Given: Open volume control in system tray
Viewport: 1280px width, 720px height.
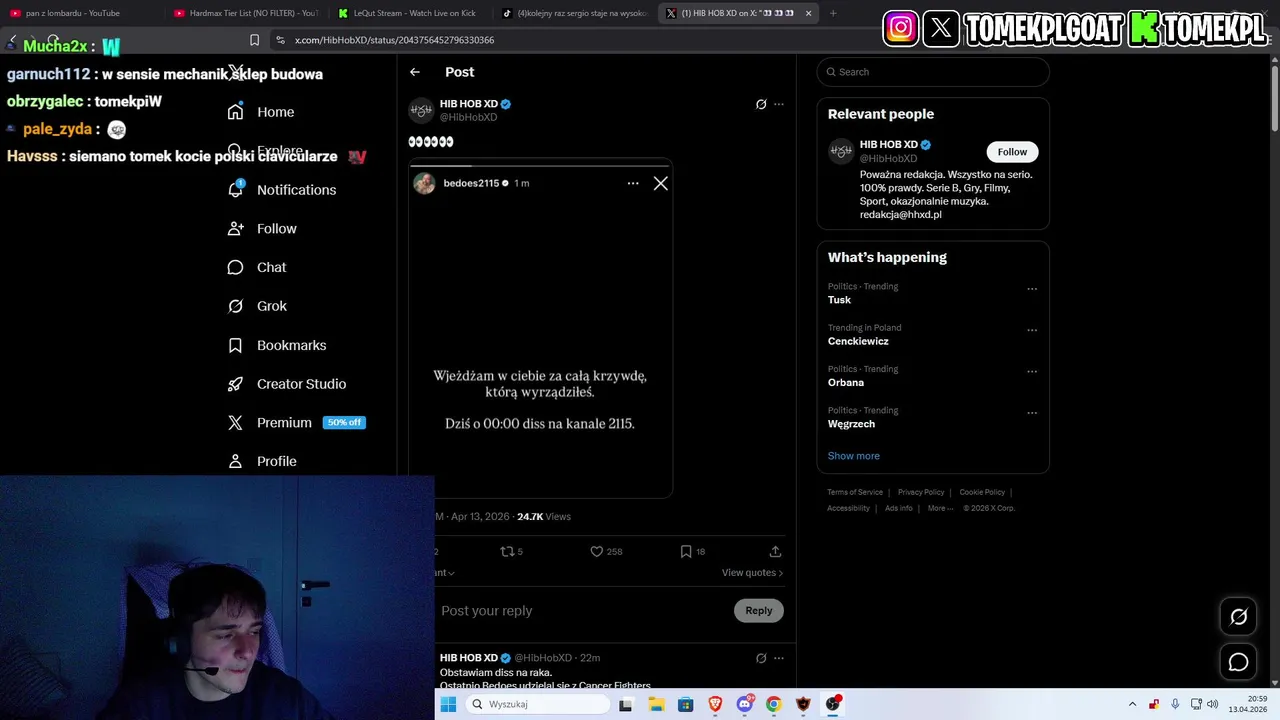Looking at the screenshot, I should [1212, 704].
